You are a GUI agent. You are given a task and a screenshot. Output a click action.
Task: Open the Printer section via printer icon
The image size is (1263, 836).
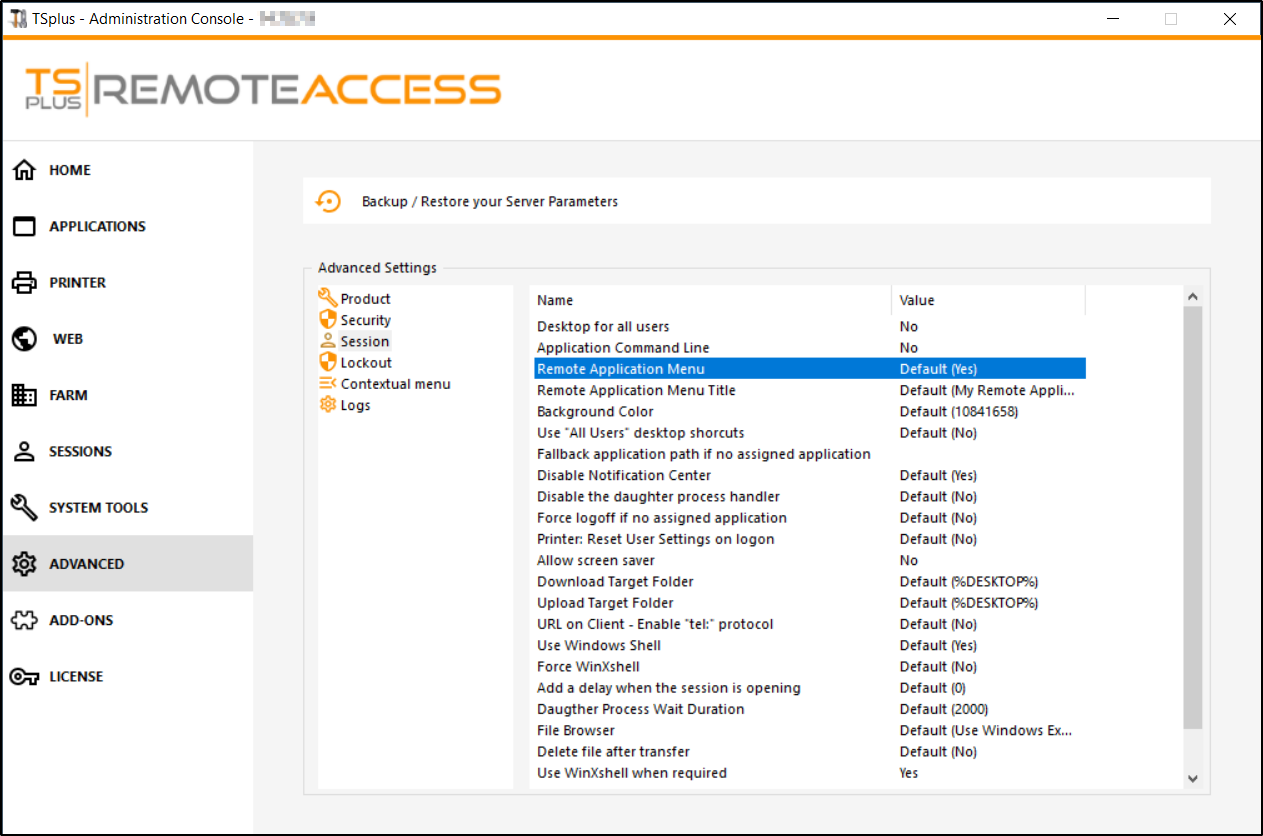24,283
